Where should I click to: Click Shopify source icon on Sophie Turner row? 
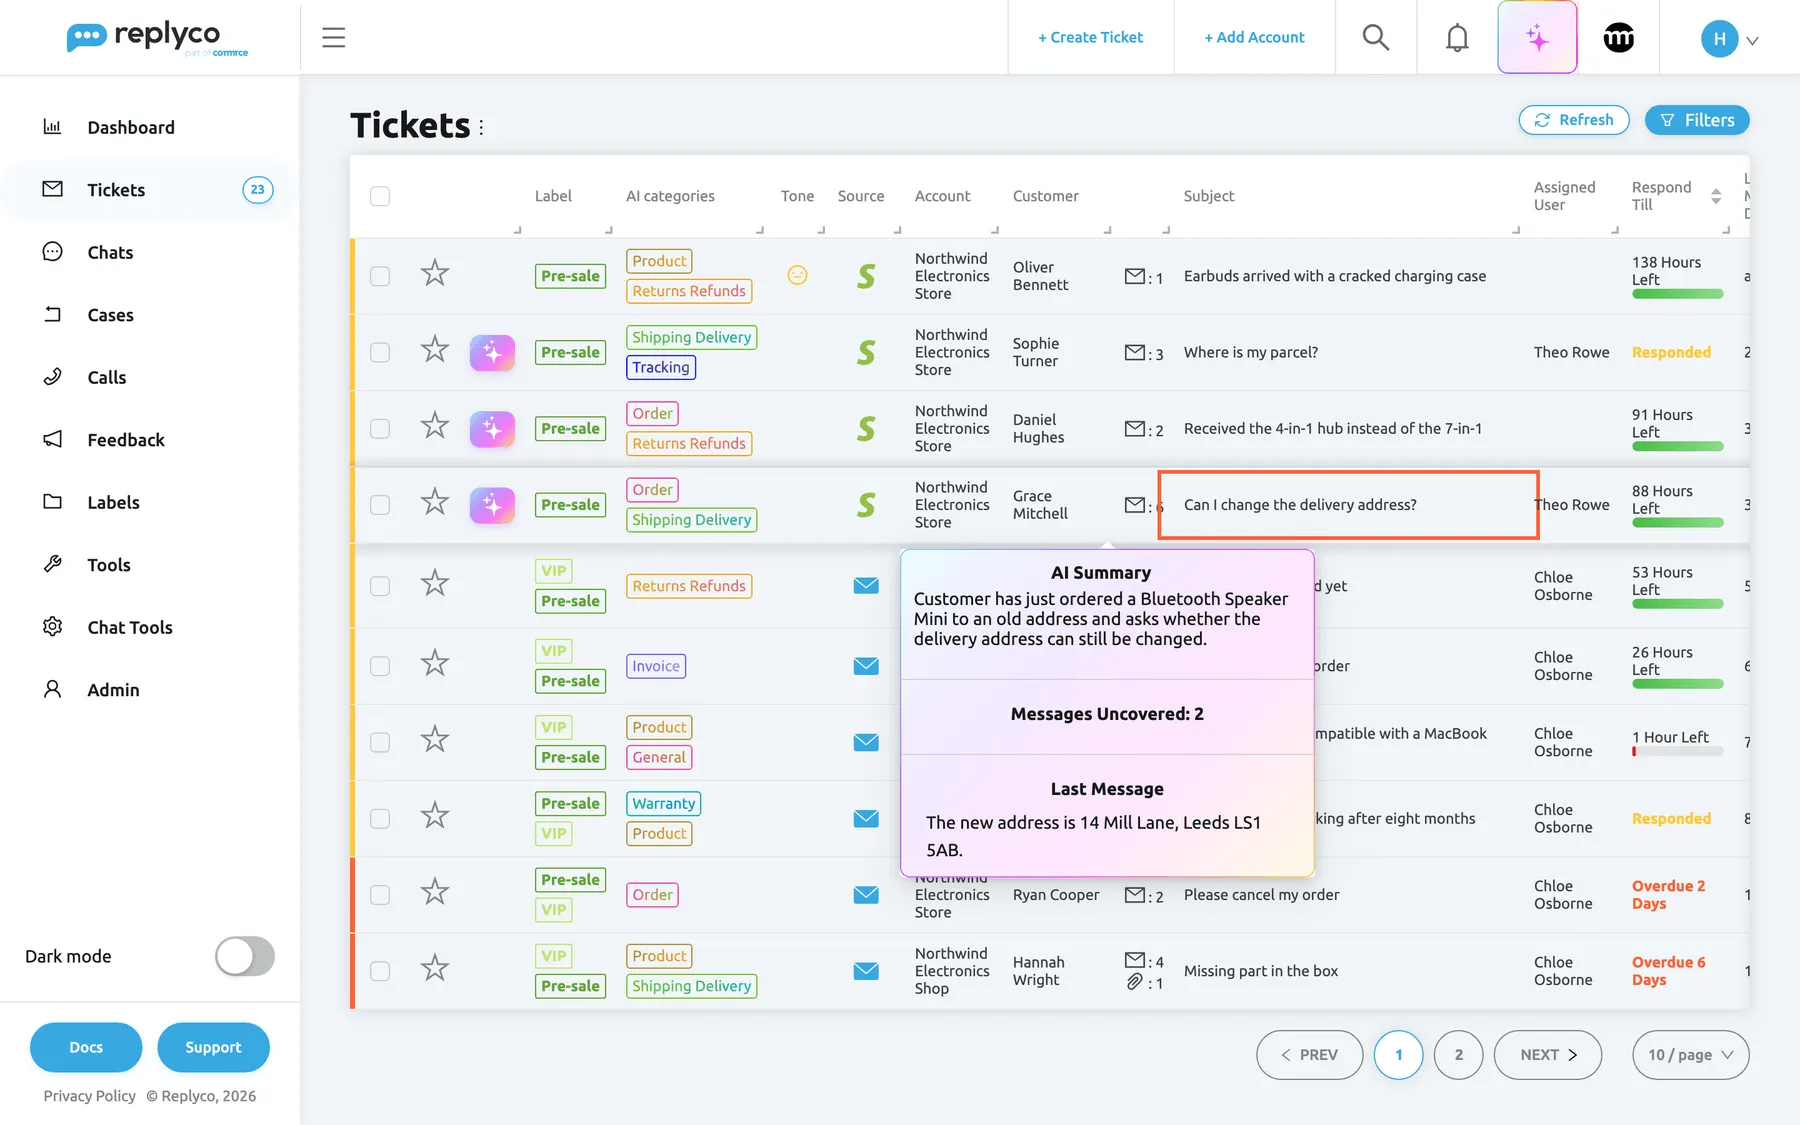(866, 352)
